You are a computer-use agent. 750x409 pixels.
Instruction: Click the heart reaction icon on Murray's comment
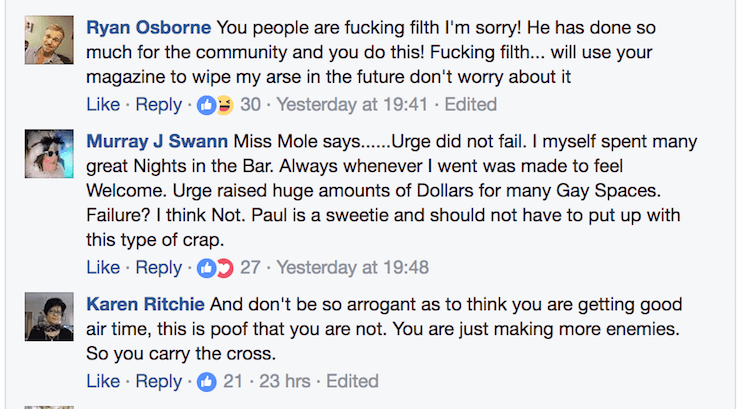tap(224, 267)
